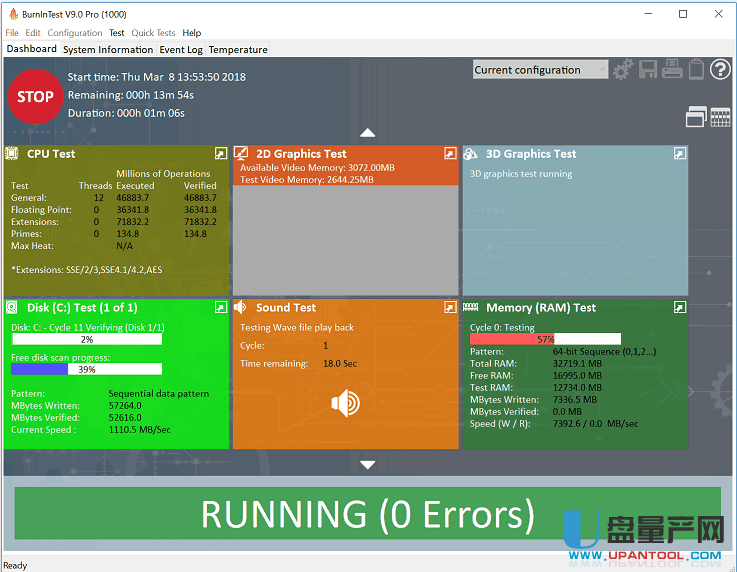Switch to the cascaded windows view icon

click(x=696, y=117)
